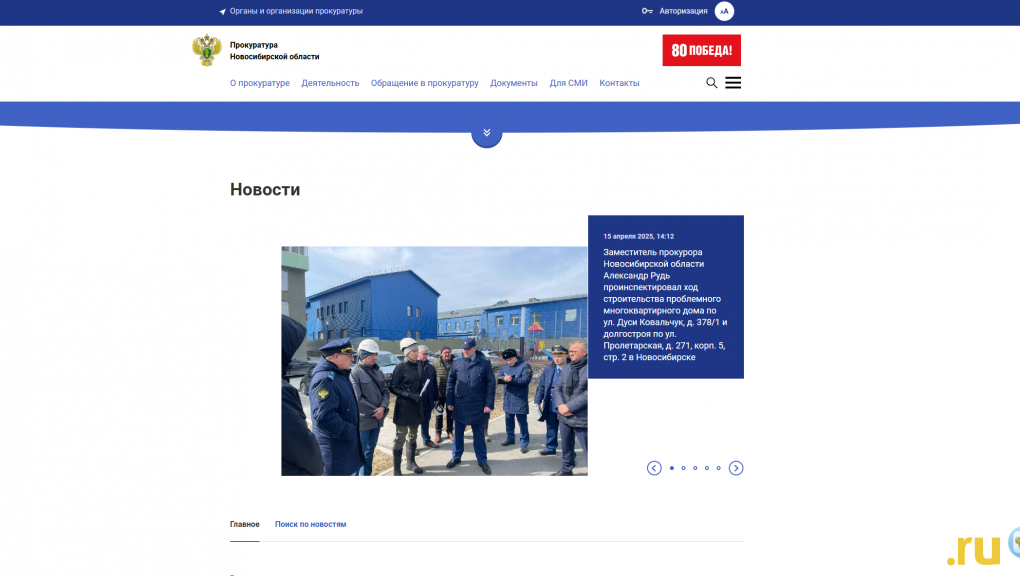The height and width of the screenshot is (576, 1020).
Task: Open the Деятельность menu
Action: pyautogui.click(x=330, y=83)
